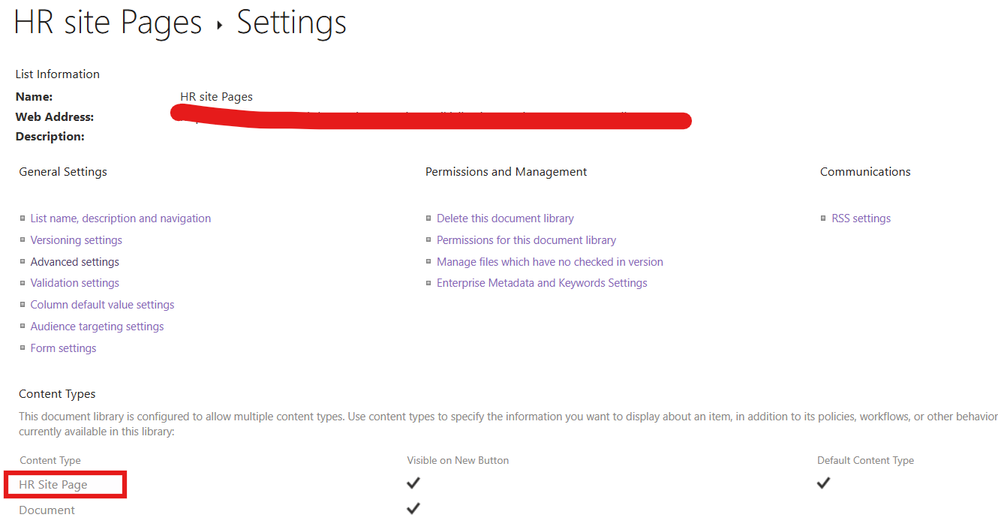Click Document's Visible on New Button checkmark

(x=413, y=509)
